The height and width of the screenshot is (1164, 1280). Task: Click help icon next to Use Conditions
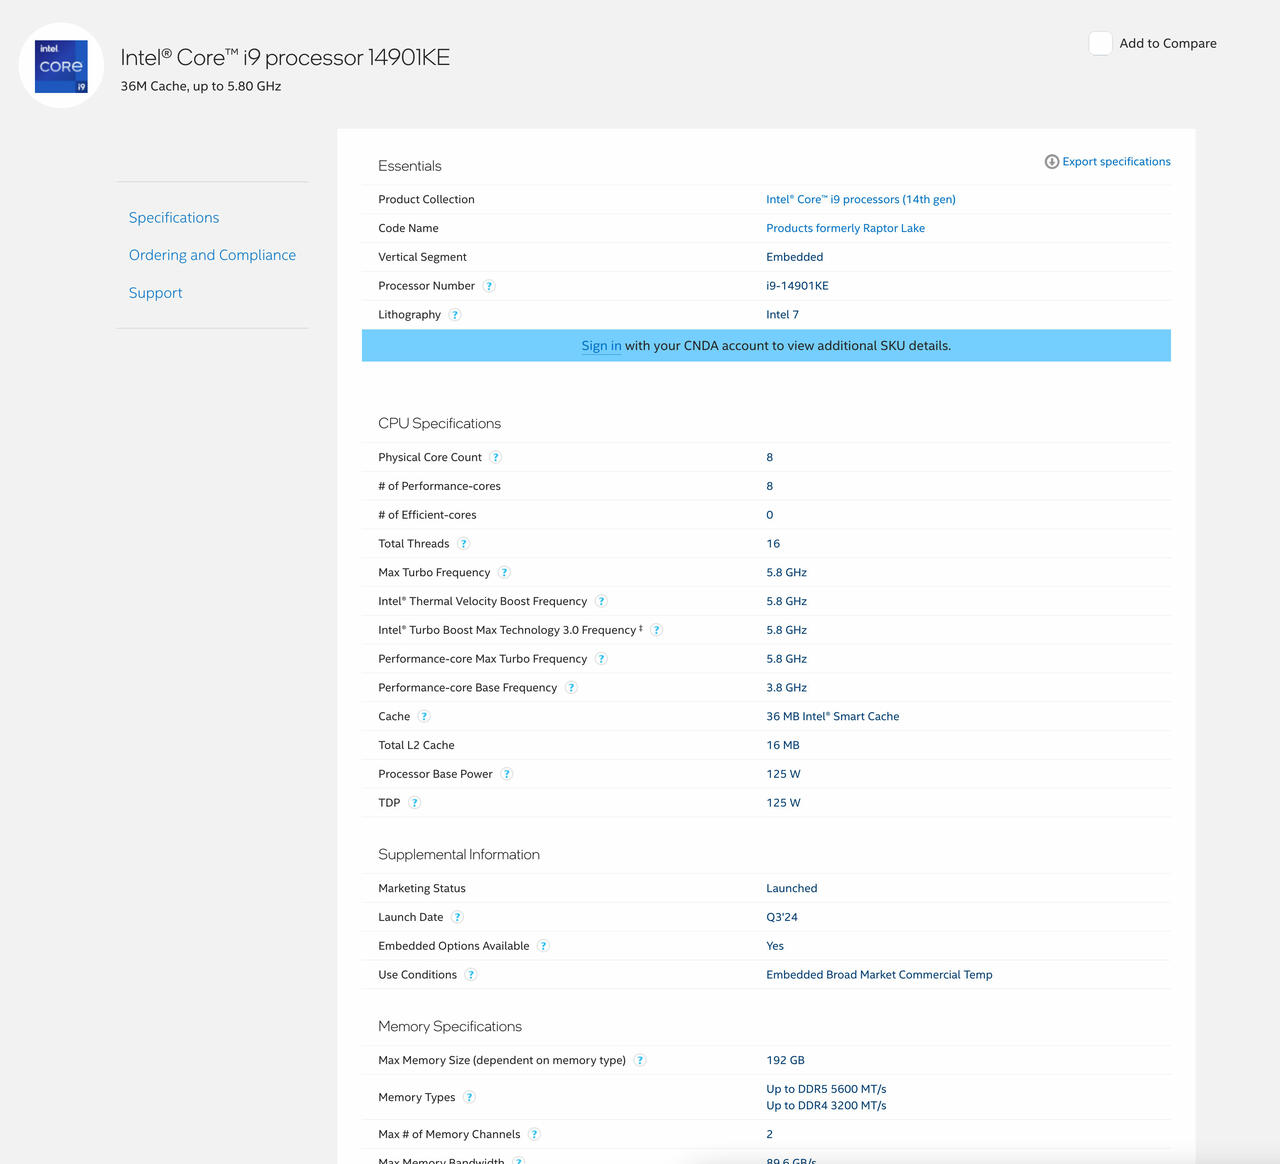[x=471, y=975]
